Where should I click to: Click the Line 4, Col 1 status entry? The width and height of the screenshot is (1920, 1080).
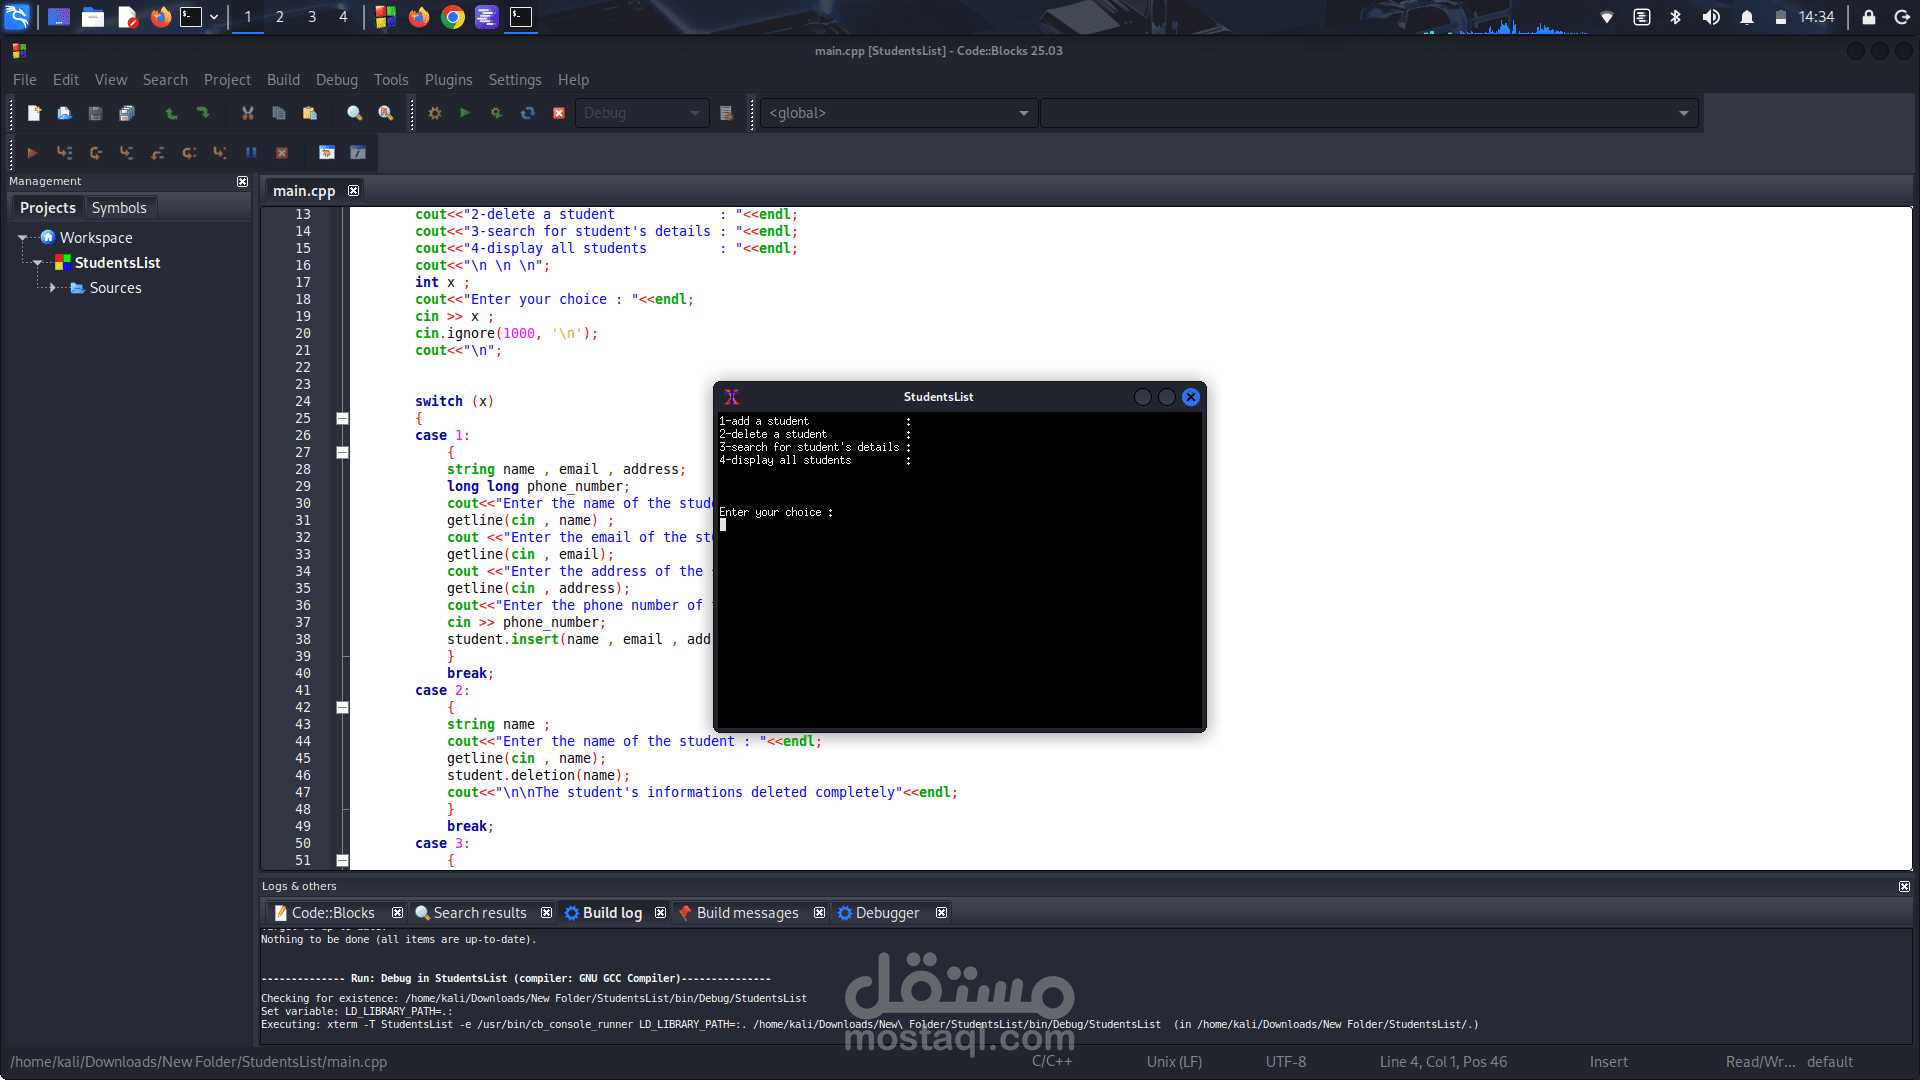pos(1443,1062)
